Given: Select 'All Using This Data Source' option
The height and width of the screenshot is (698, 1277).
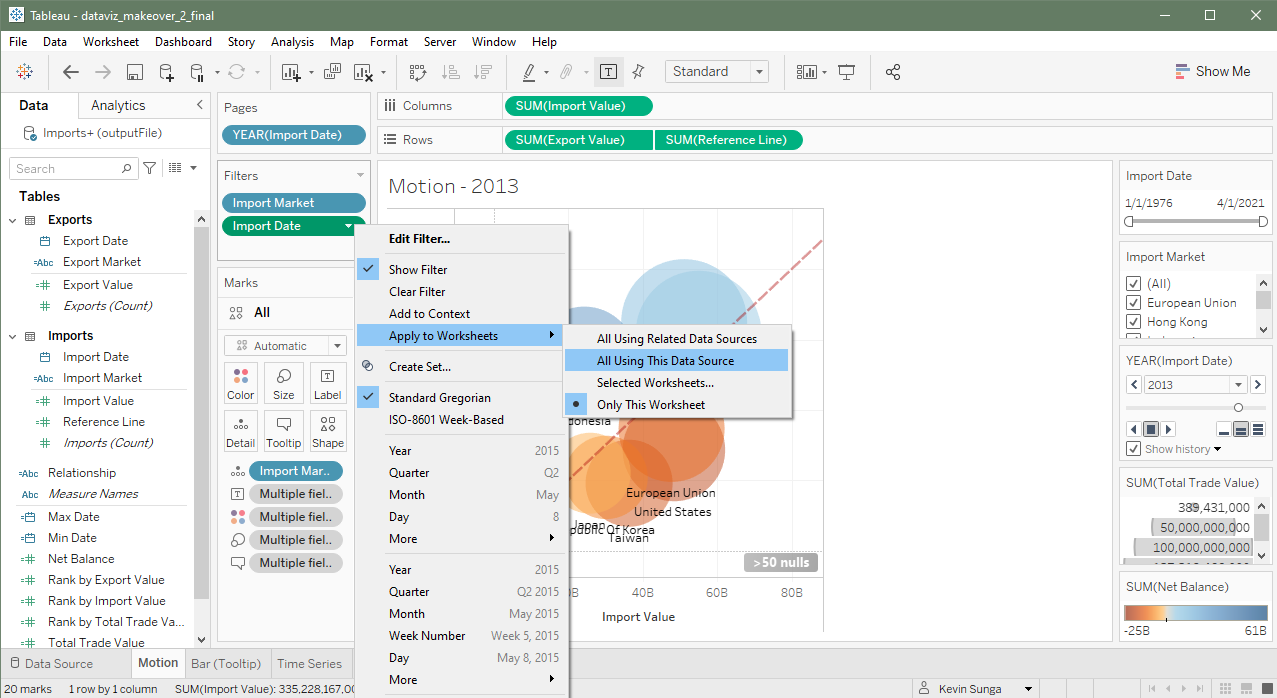Looking at the screenshot, I should [665, 361].
